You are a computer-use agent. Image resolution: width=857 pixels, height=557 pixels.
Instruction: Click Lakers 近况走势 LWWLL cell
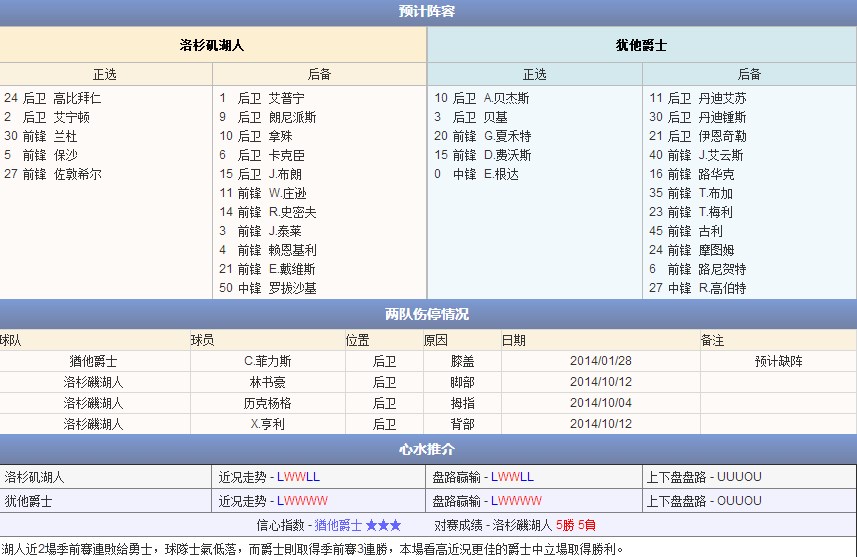tap(318, 477)
